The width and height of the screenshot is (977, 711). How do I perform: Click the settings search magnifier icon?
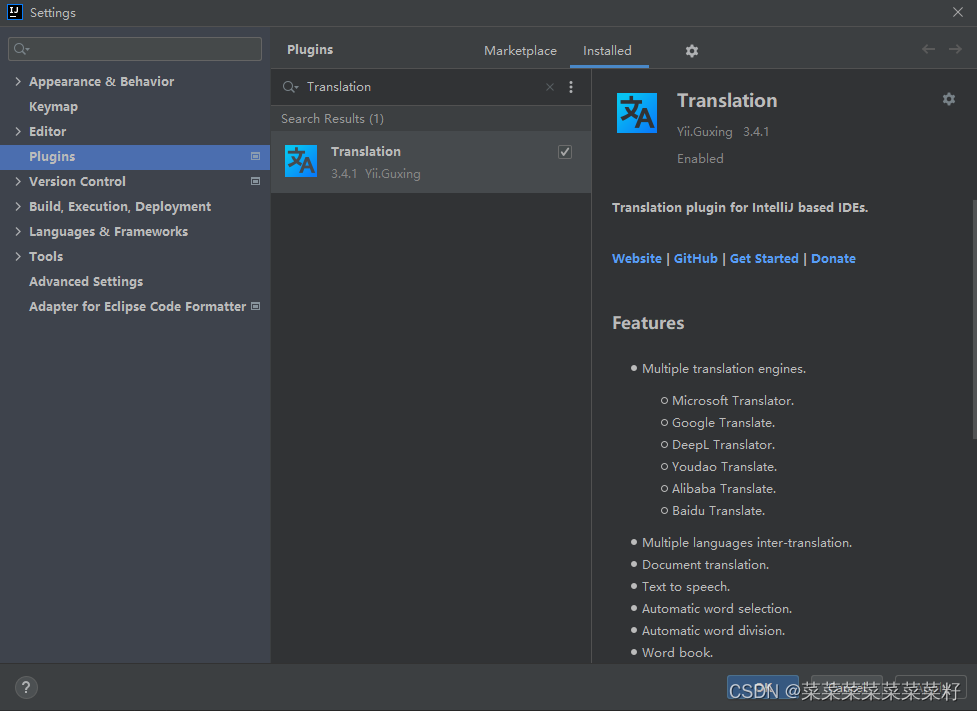(x=21, y=49)
